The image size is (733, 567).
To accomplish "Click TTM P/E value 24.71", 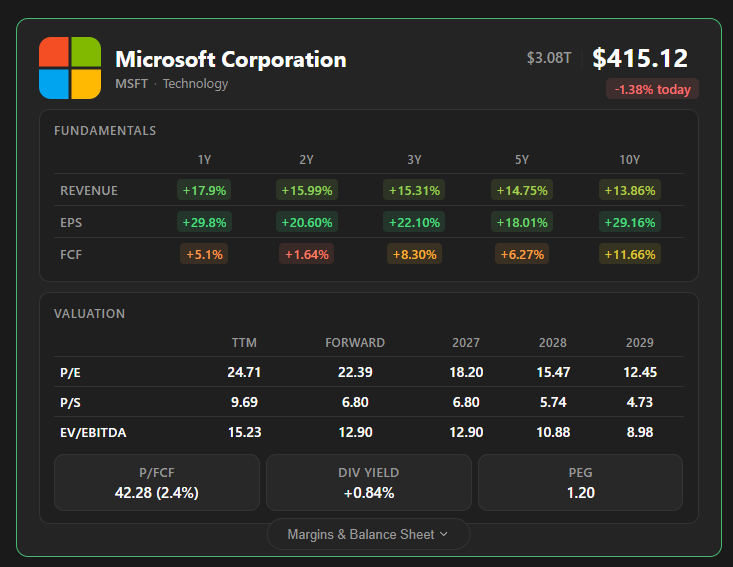I will 244,372.
